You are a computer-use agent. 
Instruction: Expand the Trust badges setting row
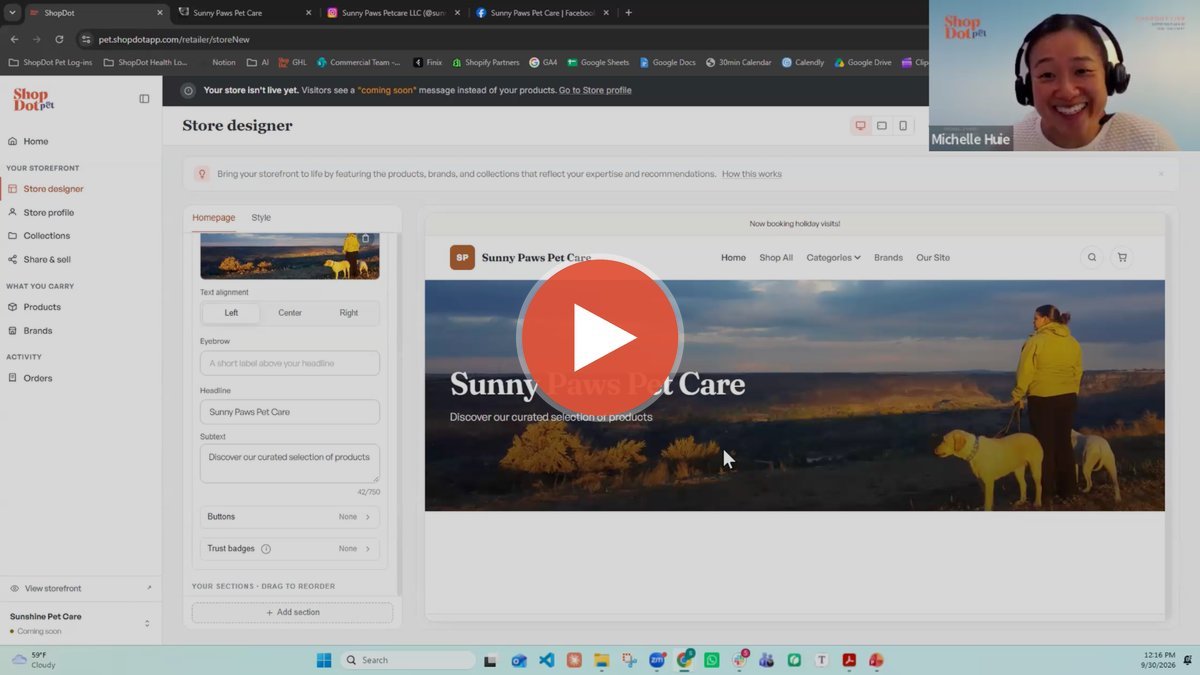coord(290,549)
